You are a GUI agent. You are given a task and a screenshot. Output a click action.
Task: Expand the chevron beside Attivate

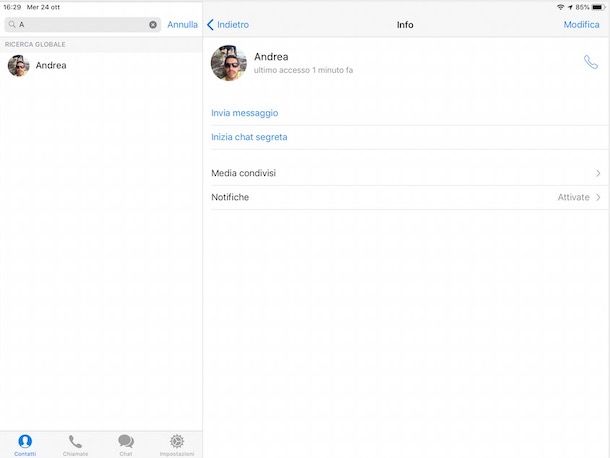598,197
